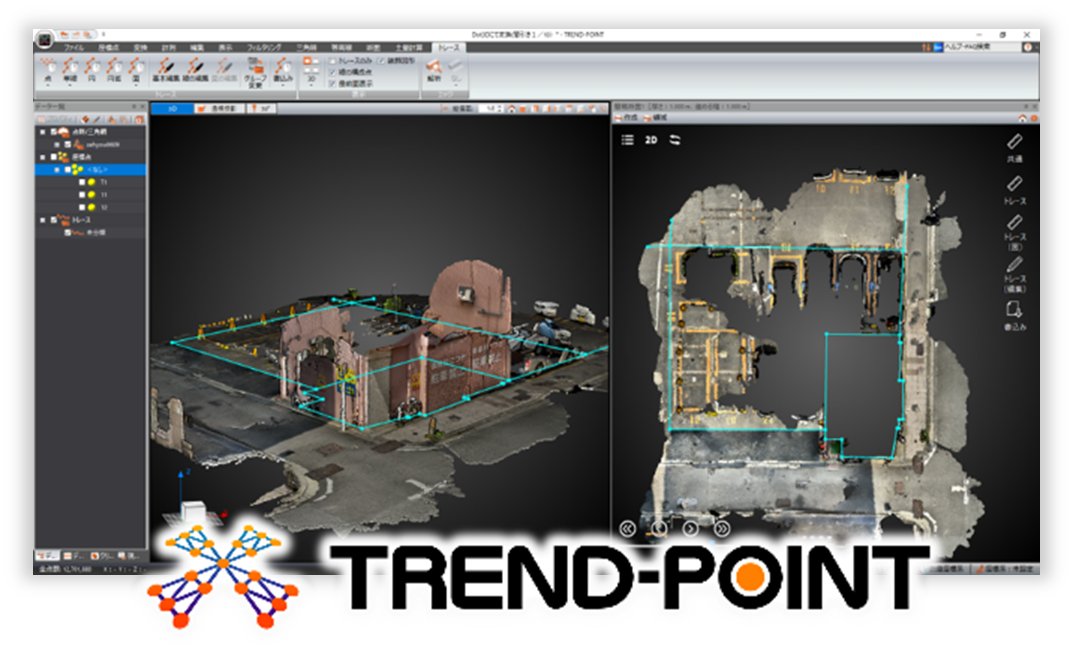This screenshot has width=1073, height=652.
Task: Select the 円弧 arc trace tool
Action: click(x=114, y=70)
